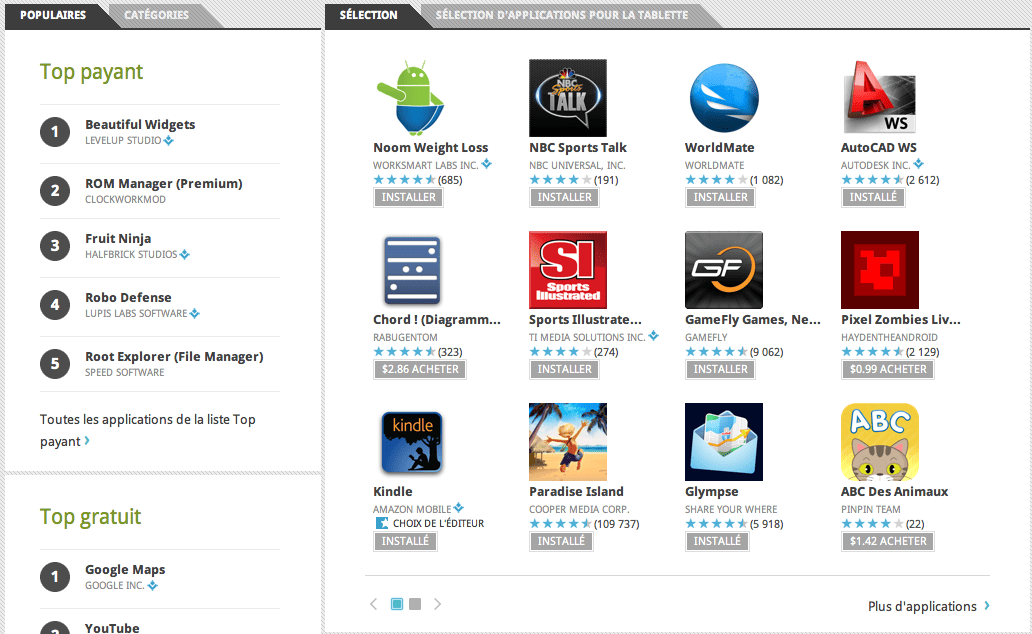Select first page indicator of carousel
Image resolution: width=1032 pixels, height=634 pixels.
coord(397,604)
